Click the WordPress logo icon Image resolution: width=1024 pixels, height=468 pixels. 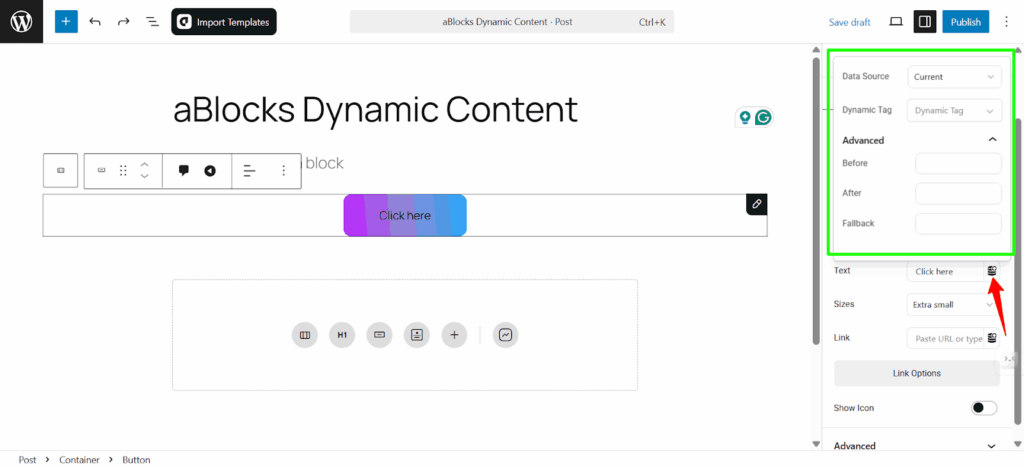click(22, 22)
